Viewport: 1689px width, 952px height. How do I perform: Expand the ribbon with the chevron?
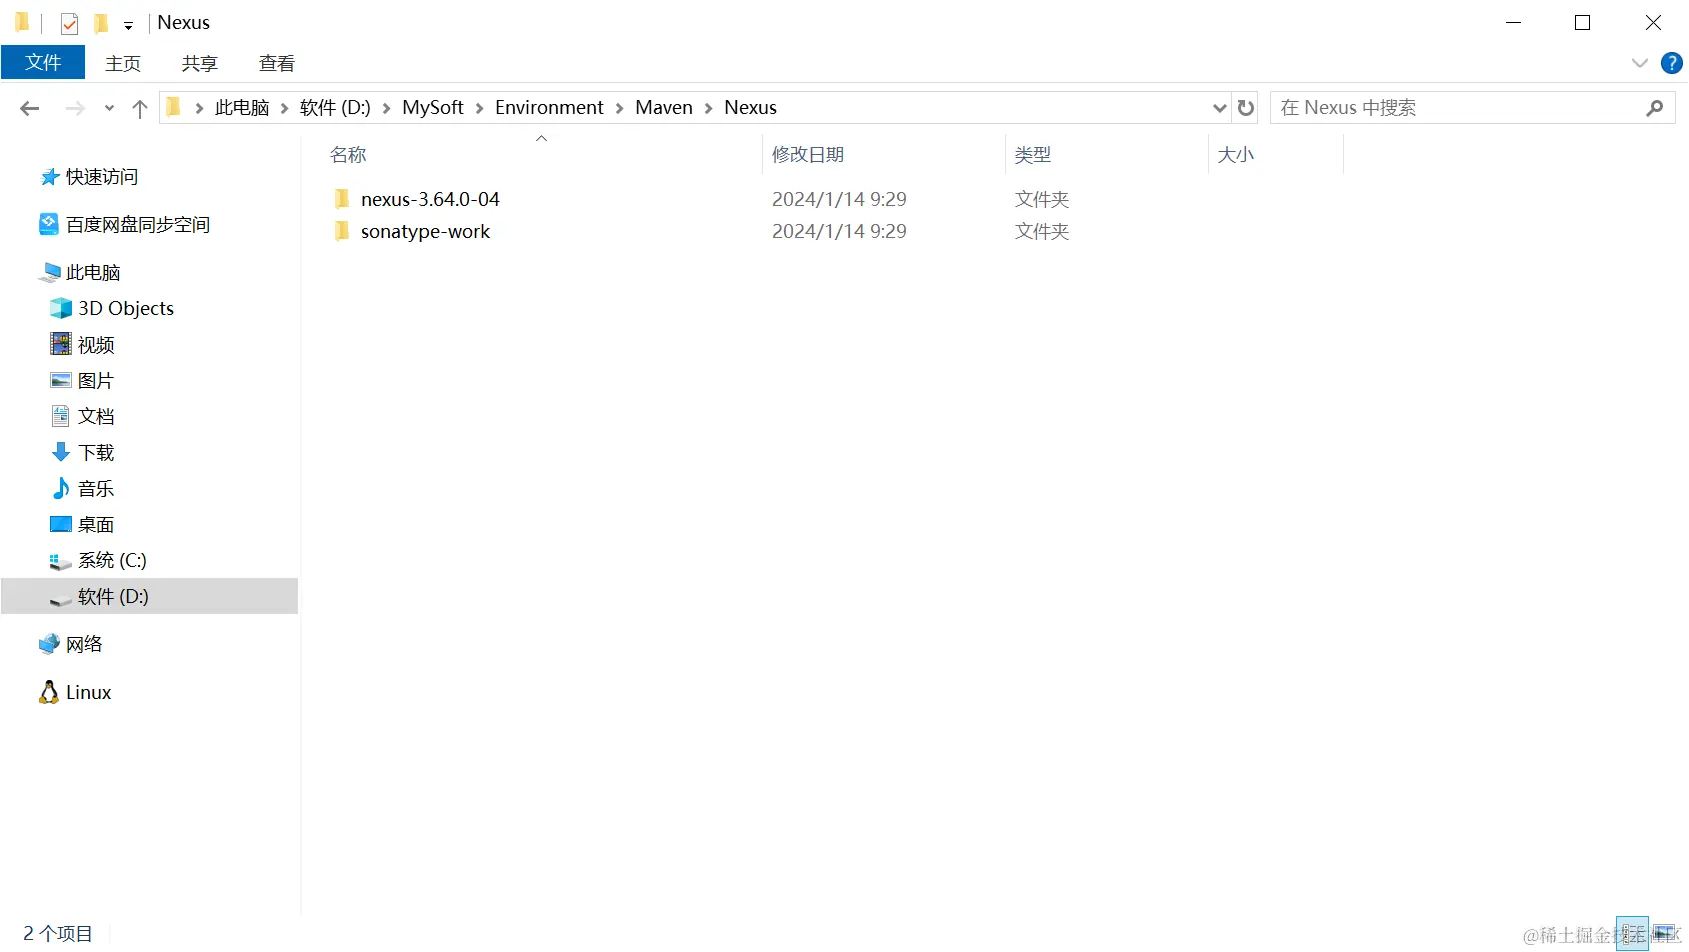[1640, 63]
